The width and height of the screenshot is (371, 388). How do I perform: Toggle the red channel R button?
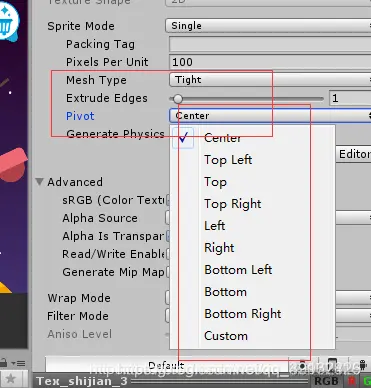pos(351,381)
